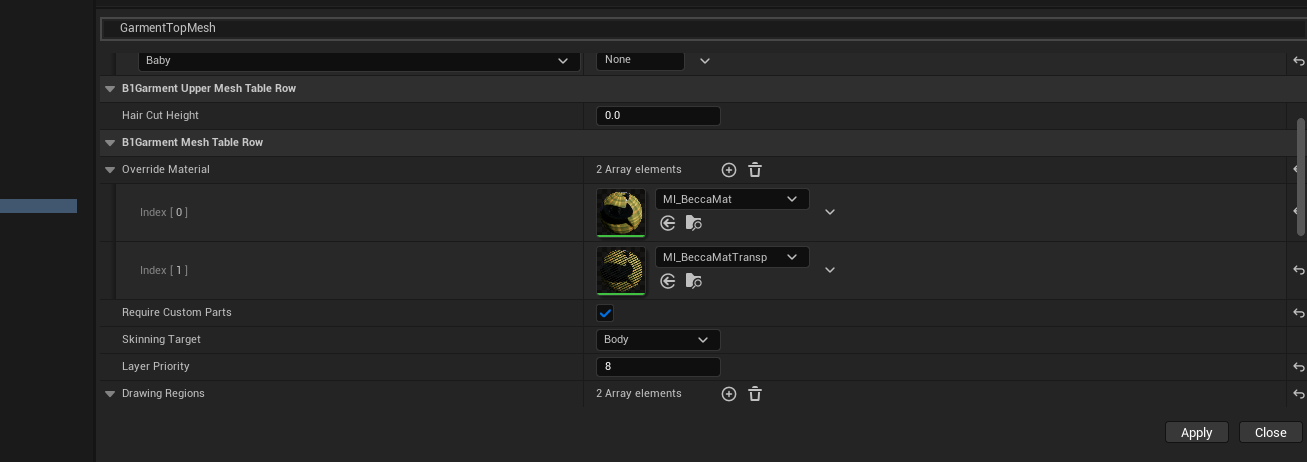Open the Baby dropdown menu

tap(358, 61)
